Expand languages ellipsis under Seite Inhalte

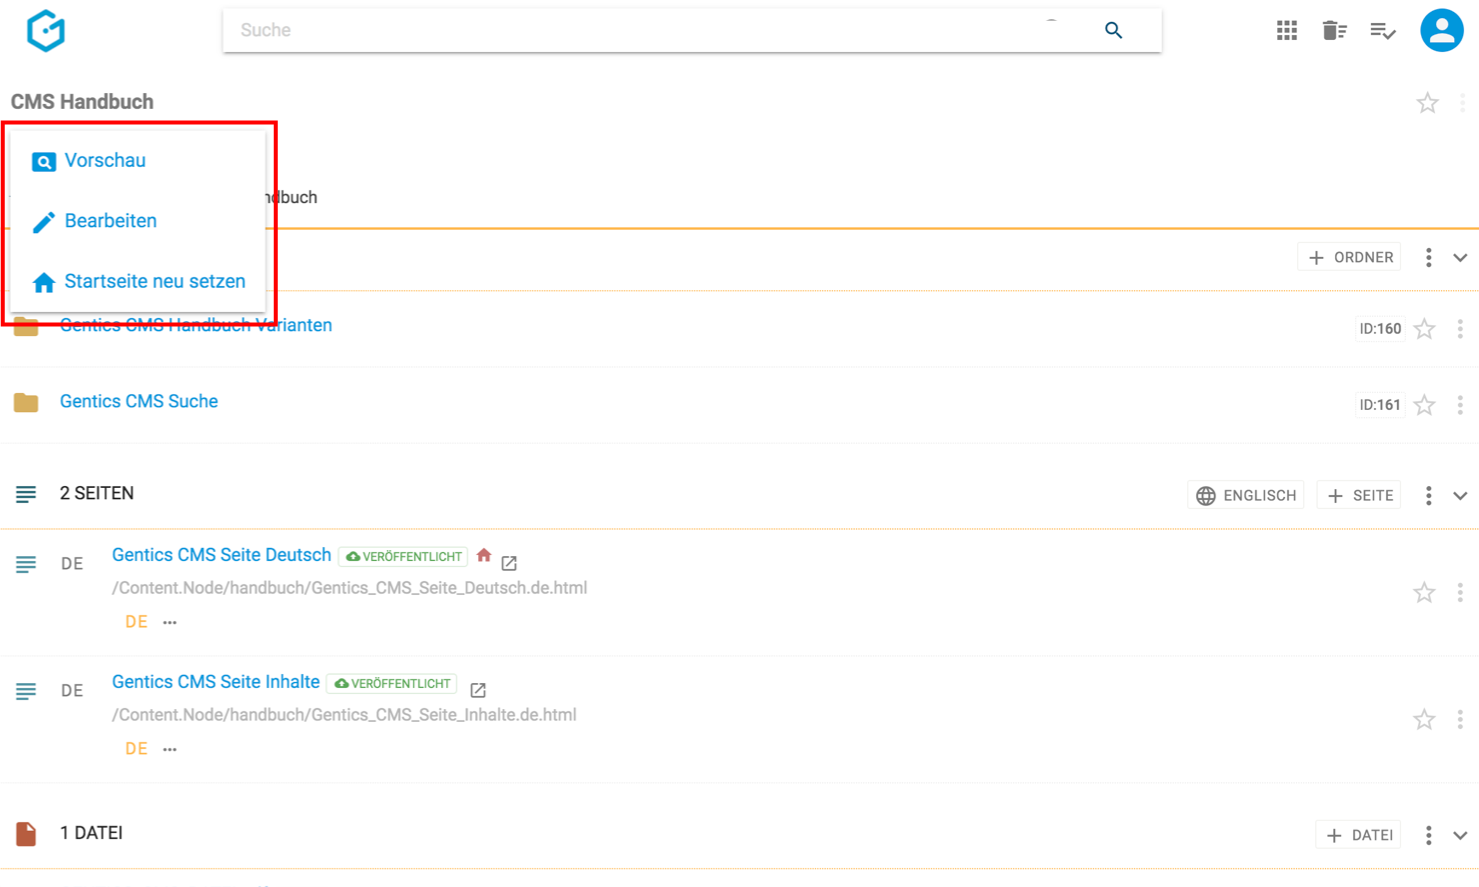[x=170, y=750]
